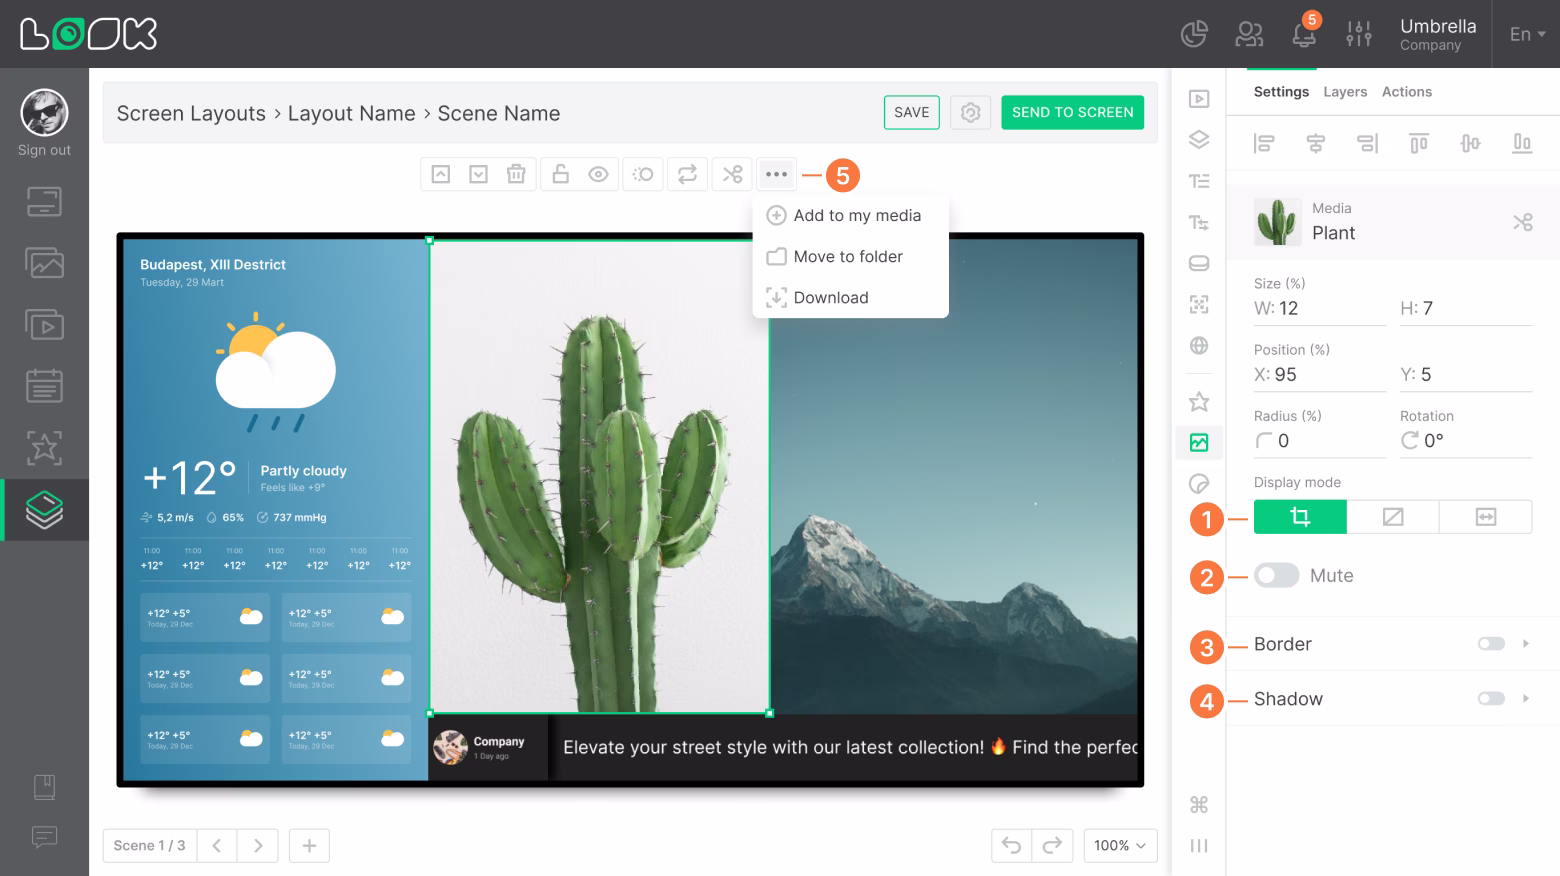Click the SAVE button
The image size is (1560, 876).
tap(911, 112)
